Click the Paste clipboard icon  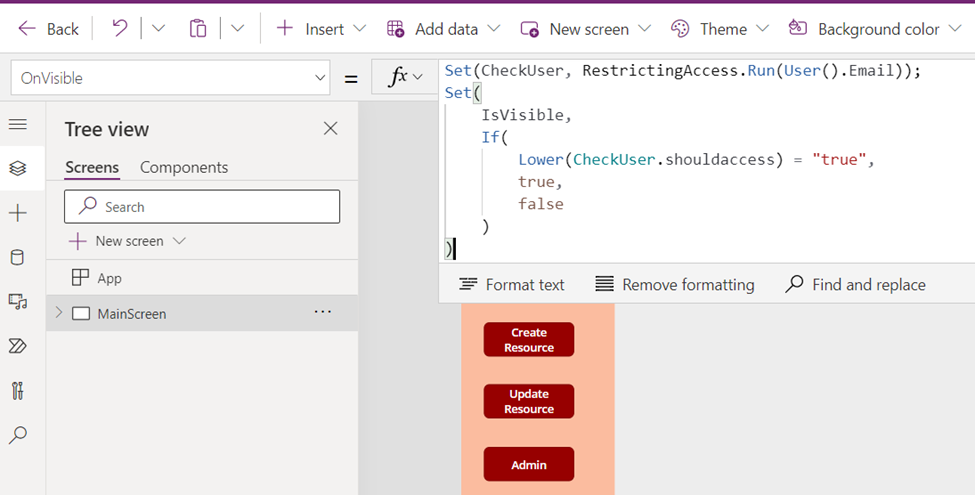(198, 29)
